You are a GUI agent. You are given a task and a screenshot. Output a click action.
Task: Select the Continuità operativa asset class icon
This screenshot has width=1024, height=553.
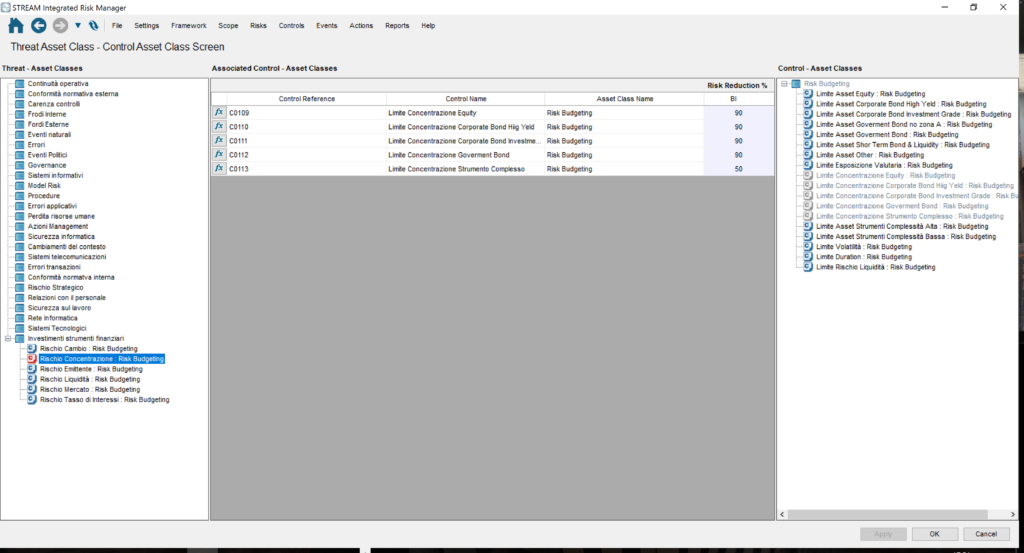[20, 84]
